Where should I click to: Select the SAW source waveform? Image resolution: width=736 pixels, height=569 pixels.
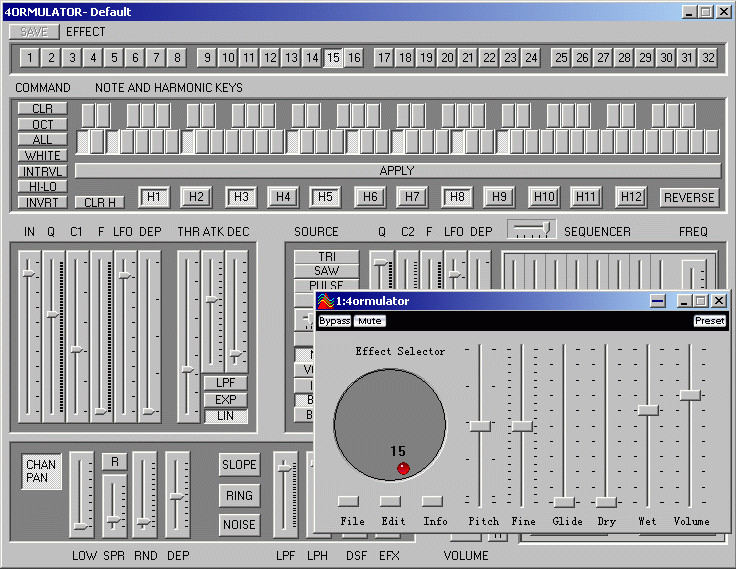pos(327,271)
